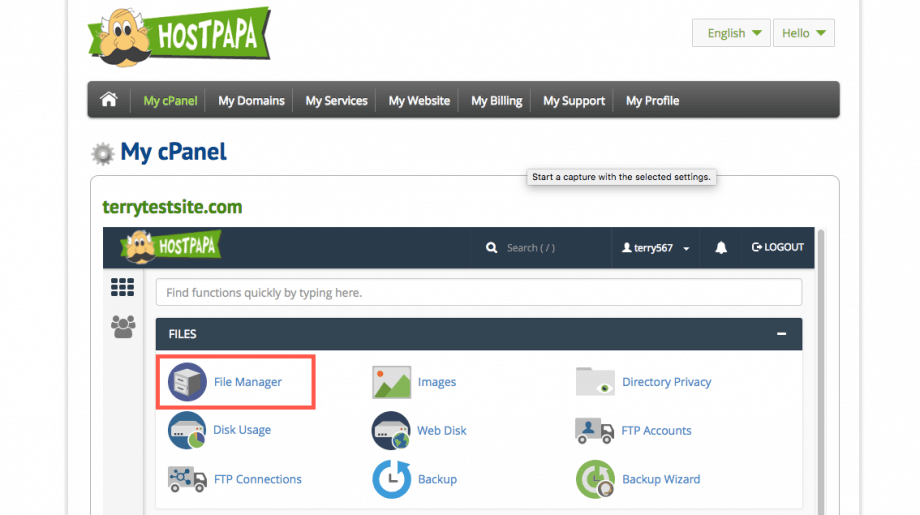Click the terrytestsite.com domain heading
920x515 pixels.
172,206
